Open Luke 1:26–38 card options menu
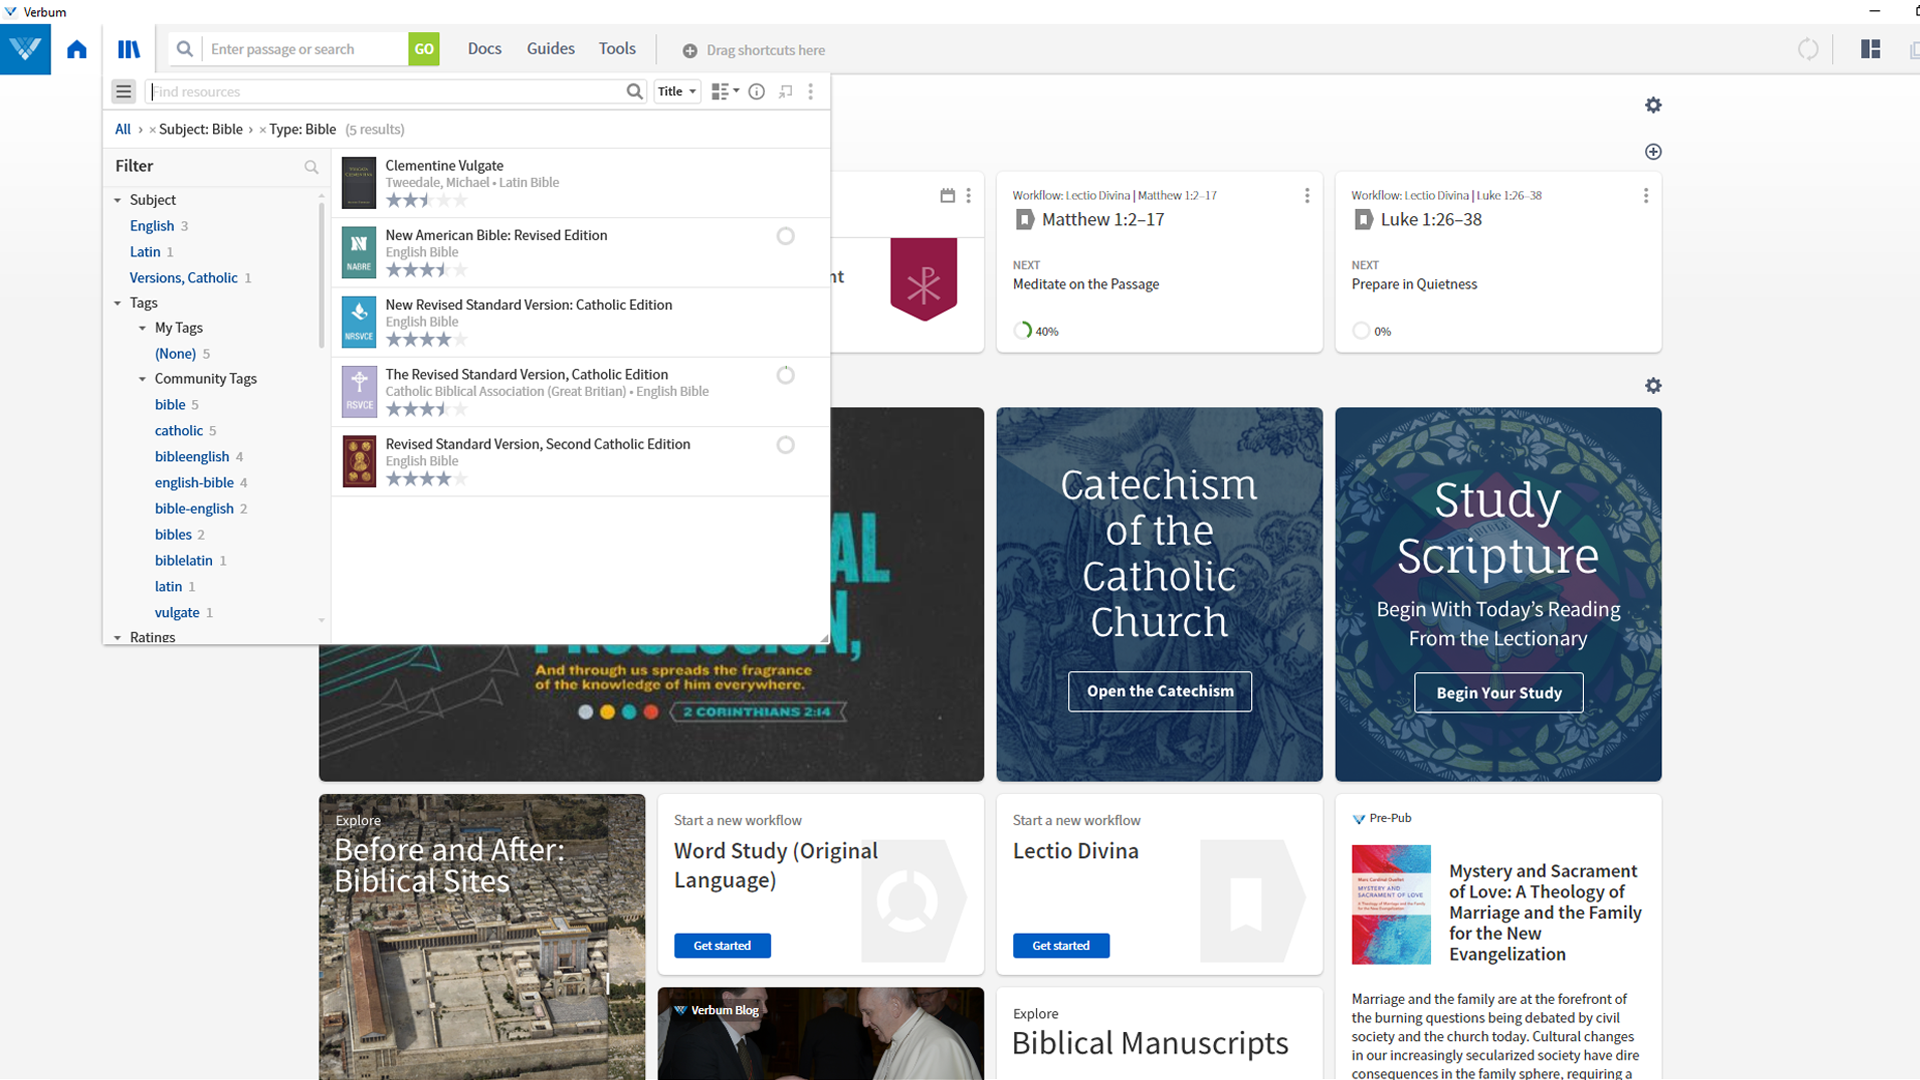 coord(1646,196)
